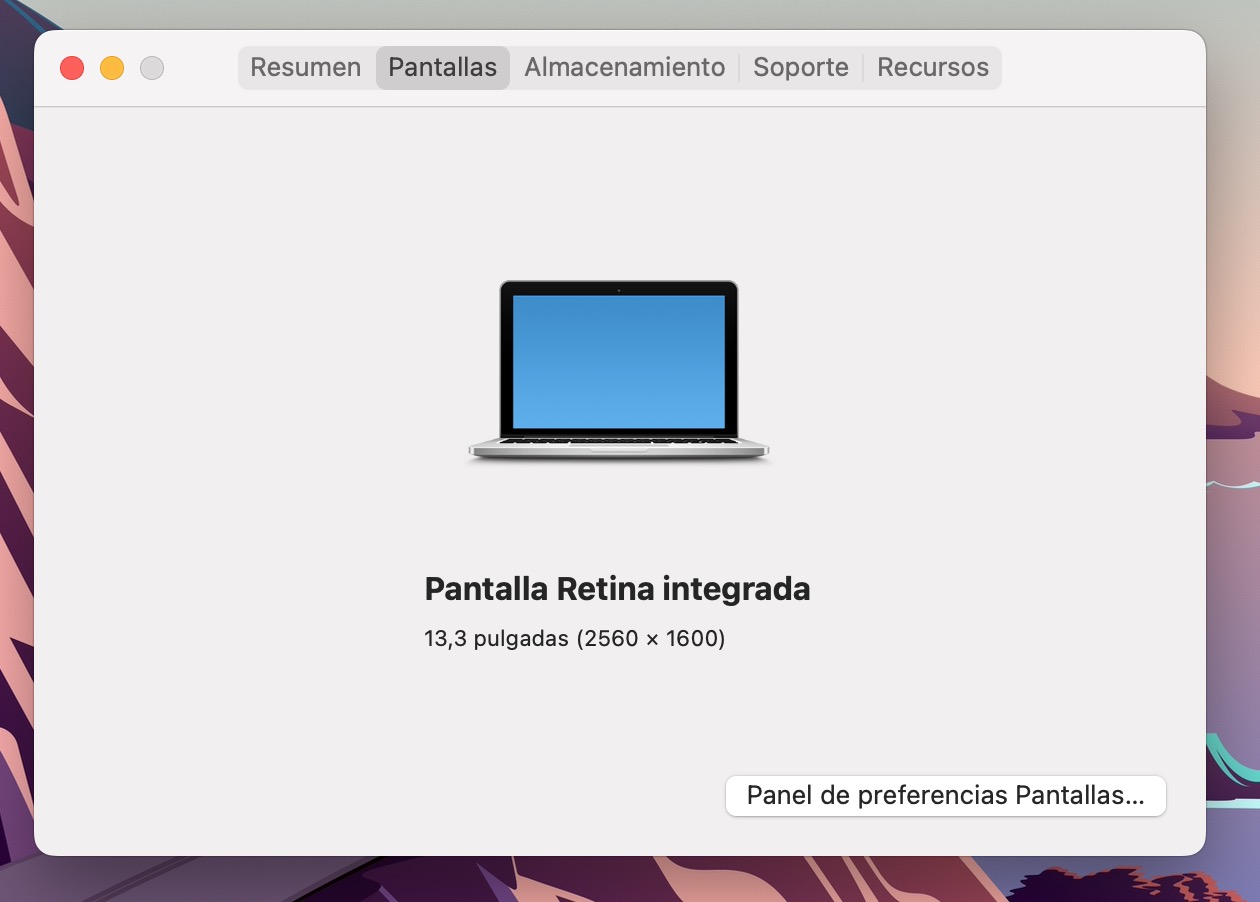Close the window with the red button
The image size is (1260, 902).
(72, 68)
